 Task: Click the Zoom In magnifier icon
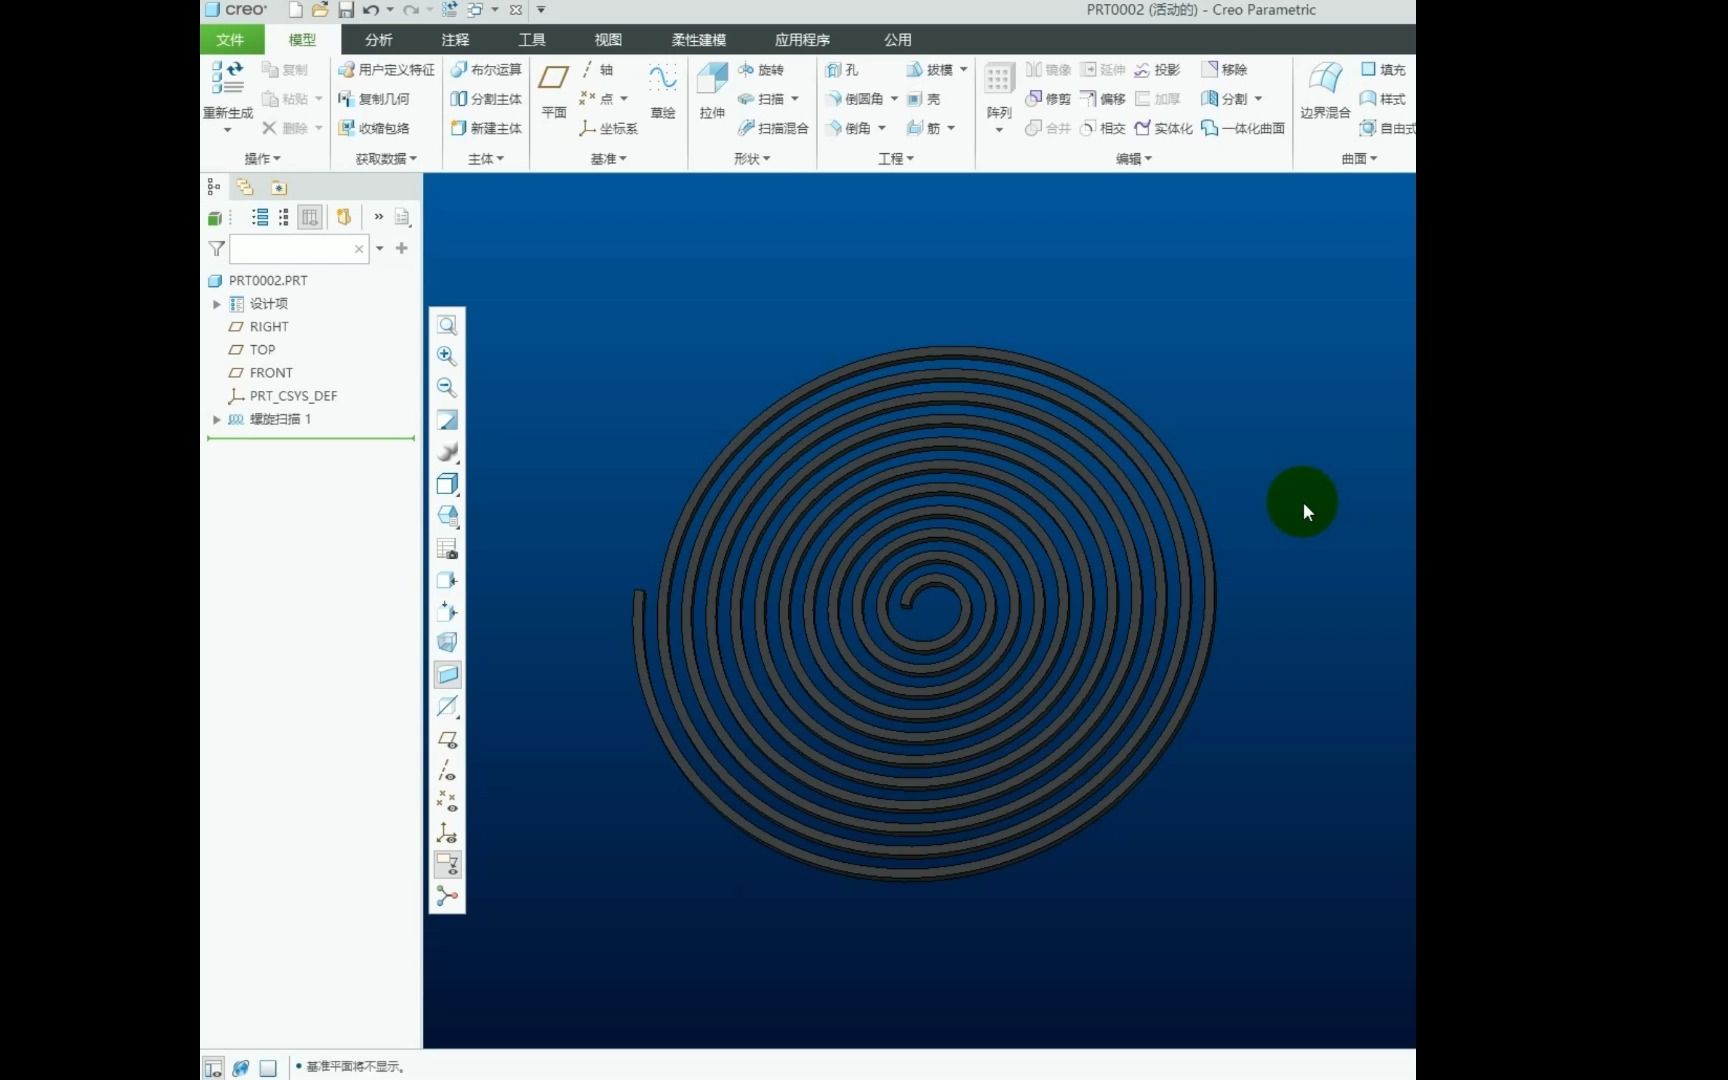click(x=447, y=356)
